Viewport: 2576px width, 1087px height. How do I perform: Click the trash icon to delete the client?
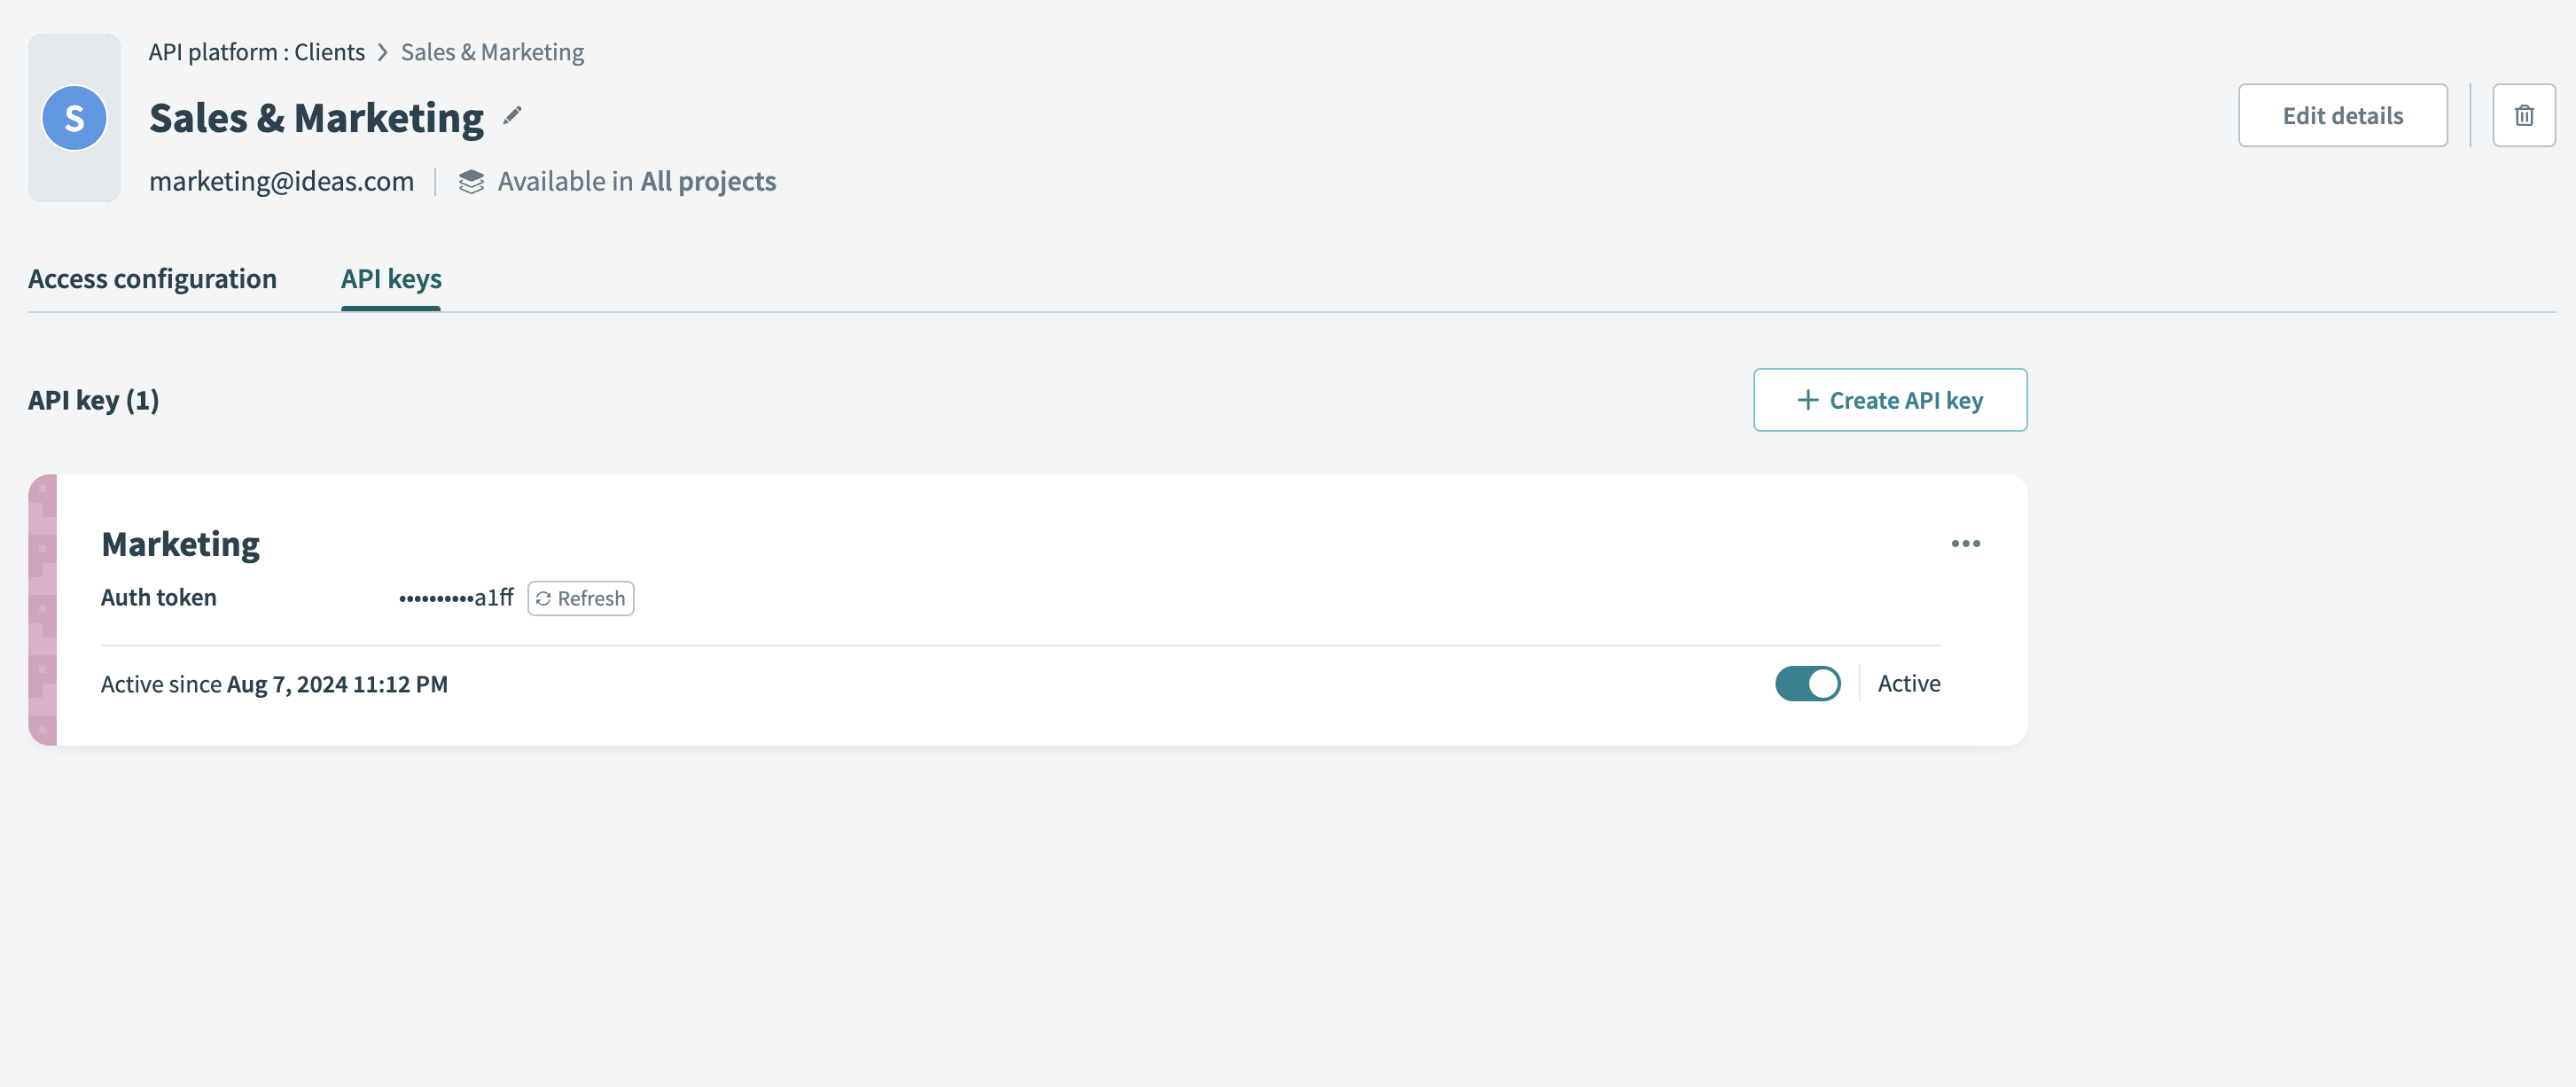point(2524,115)
